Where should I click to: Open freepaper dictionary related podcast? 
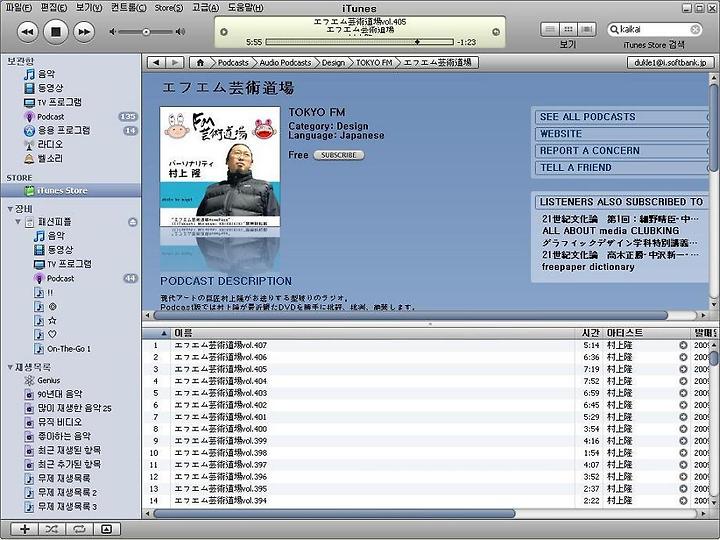(588, 267)
